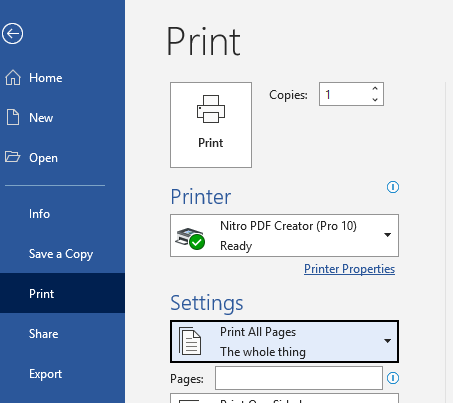Click the info icon beside Printer heading
This screenshot has width=453, height=403.
(393, 187)
